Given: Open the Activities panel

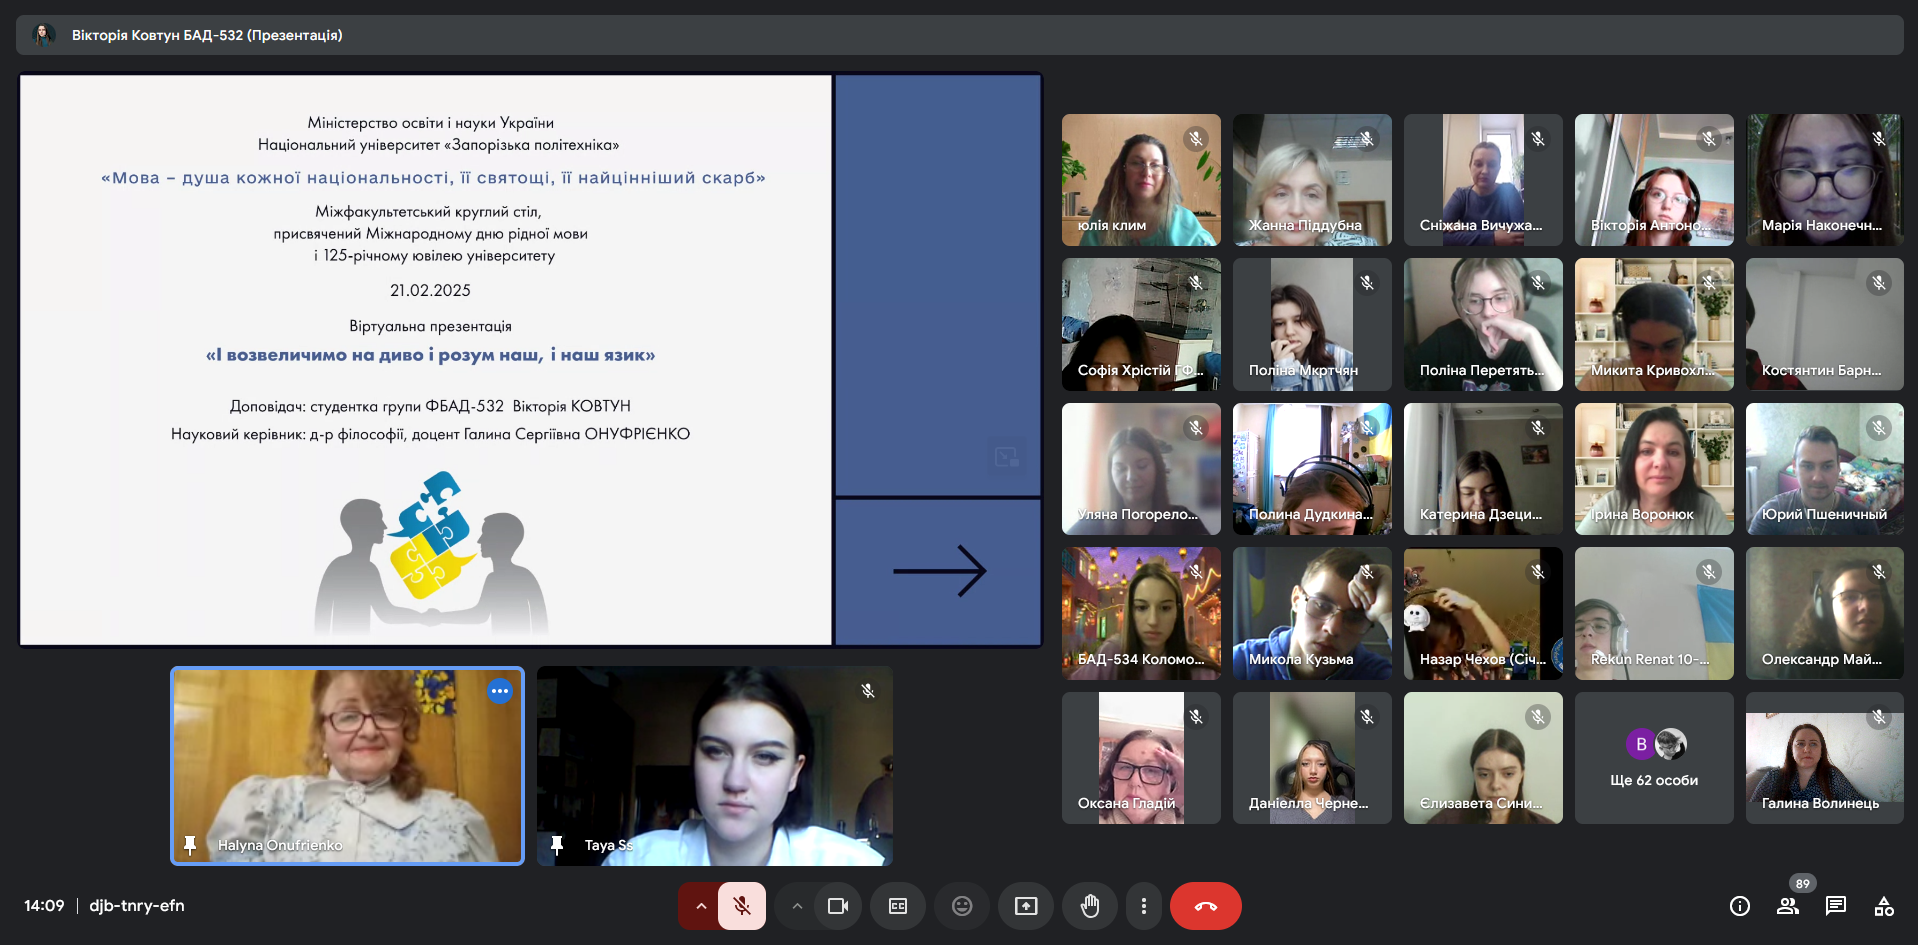Looking at the screenshot, I should [1884, 906].
